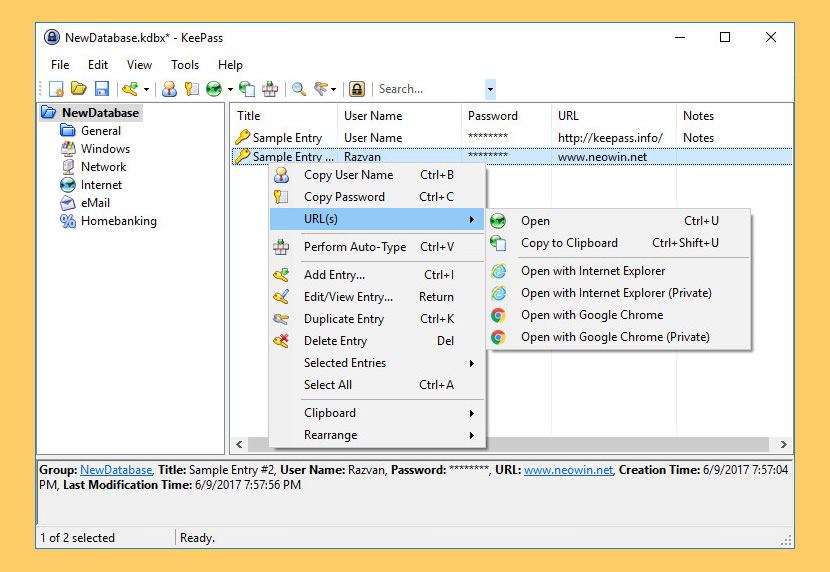
Task: Click the Add Entry key toolbar icon
Action: pos(130,89)
